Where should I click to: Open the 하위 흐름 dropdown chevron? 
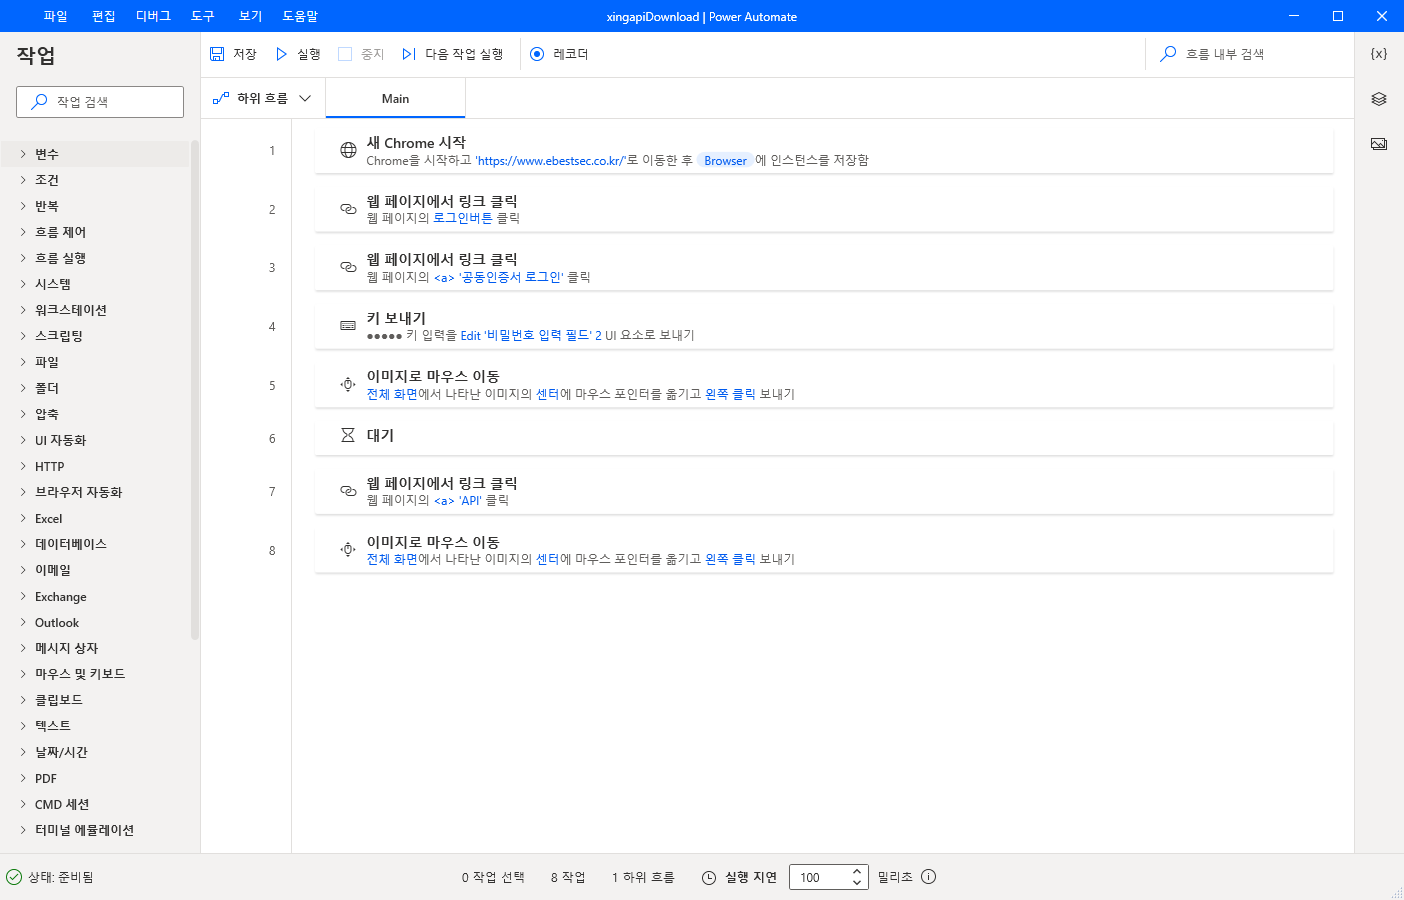(x=305, y=98)
